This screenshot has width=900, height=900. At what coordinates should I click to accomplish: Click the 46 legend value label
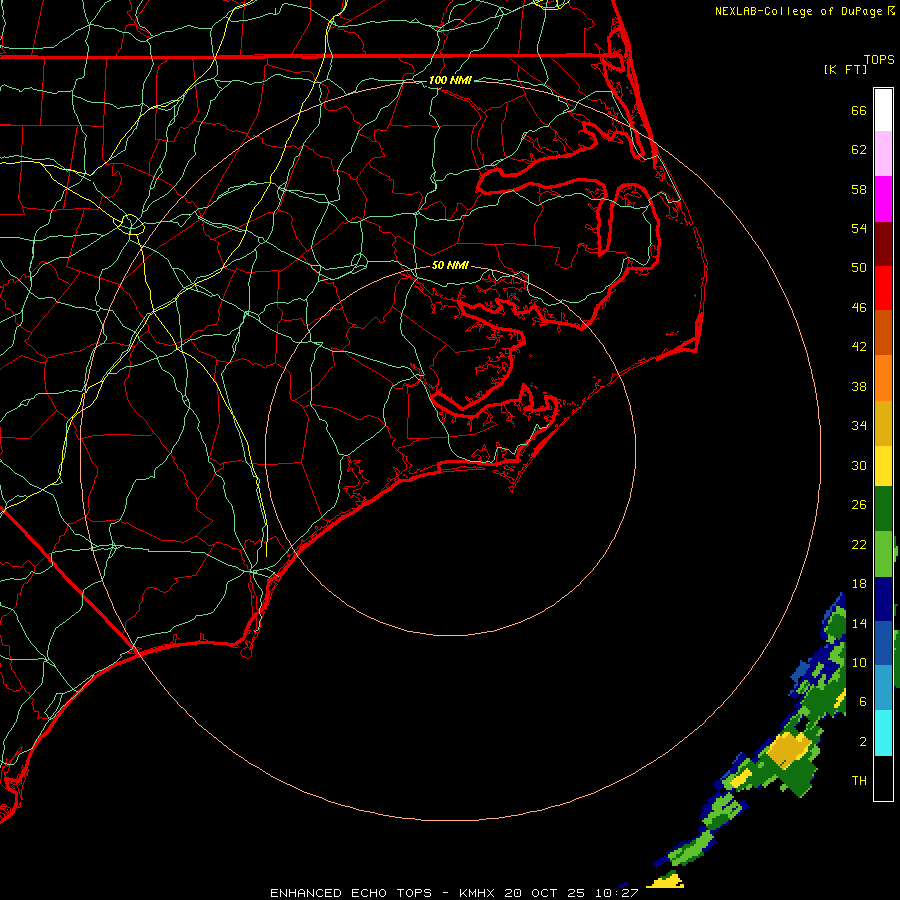point(859,307)
